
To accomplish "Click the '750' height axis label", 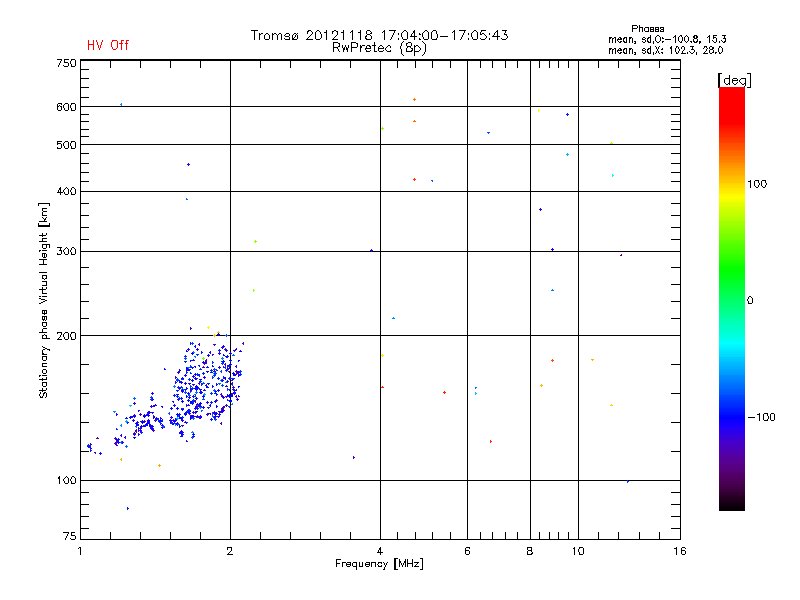I will click(66, 63).
